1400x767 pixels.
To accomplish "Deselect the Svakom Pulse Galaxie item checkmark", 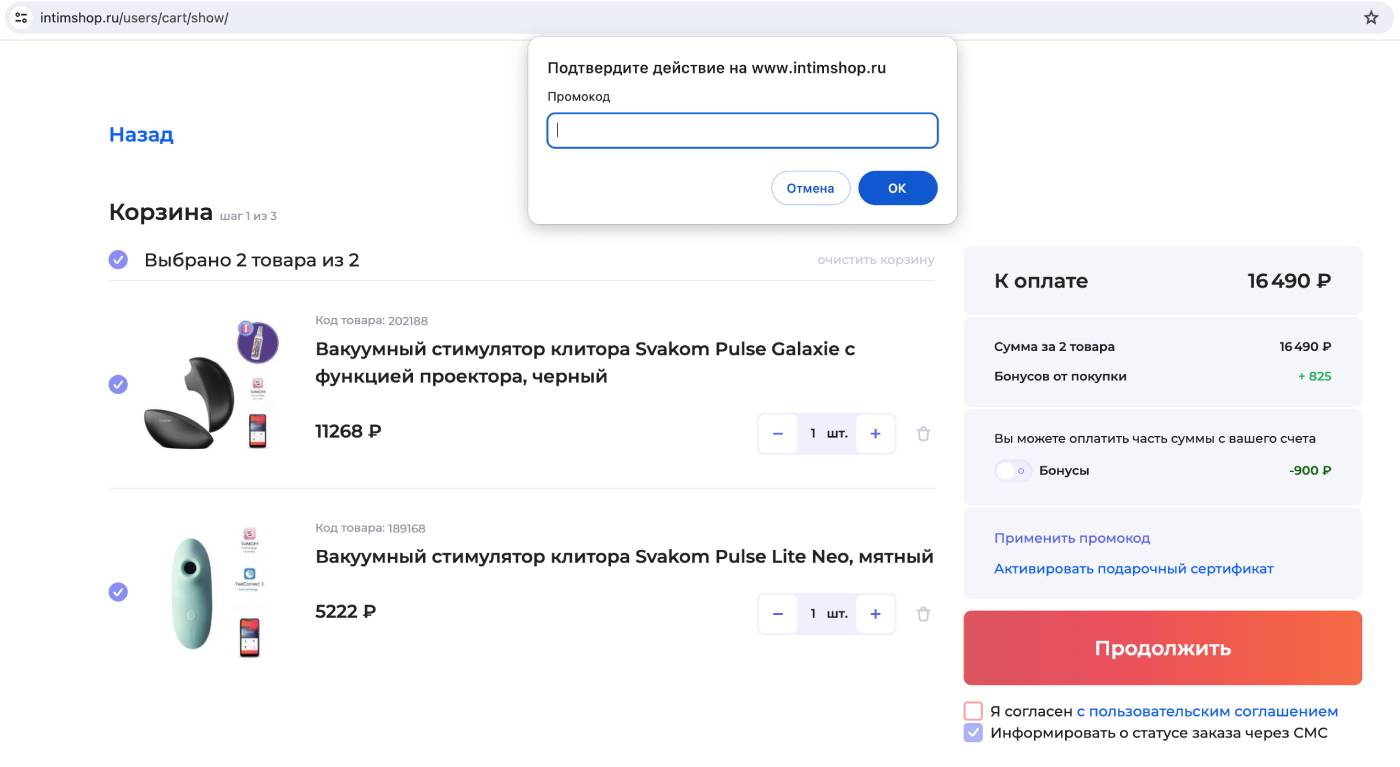I will pos(118,383).
